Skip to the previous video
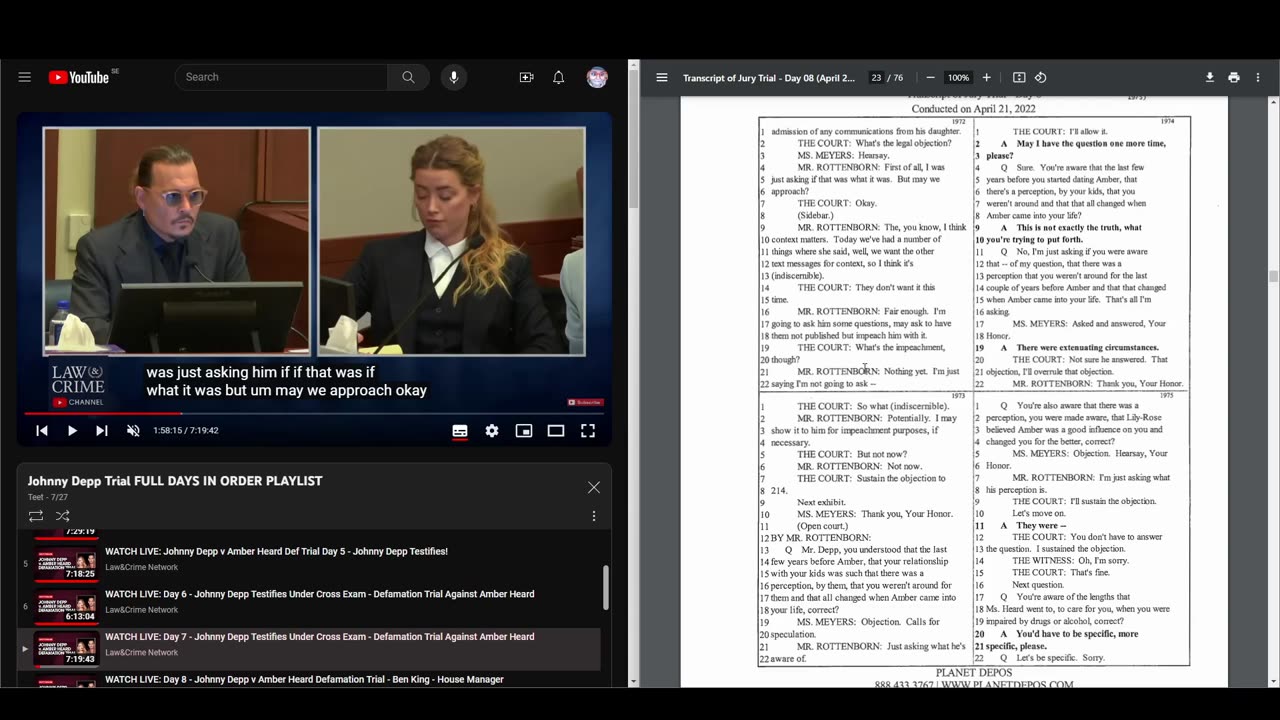This screenshot has width=1280, height=720. click(42, 430)
